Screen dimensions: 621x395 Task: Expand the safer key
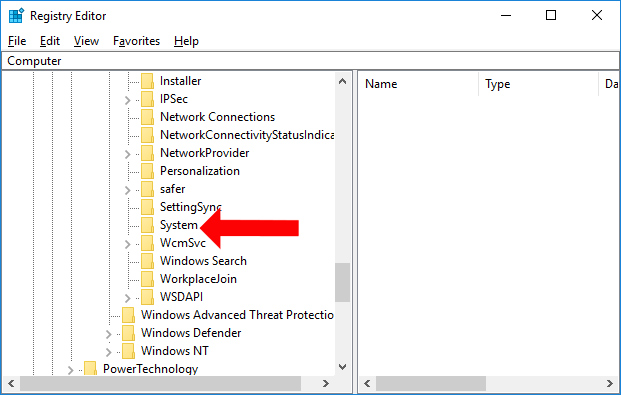click(x=128, y=190)
